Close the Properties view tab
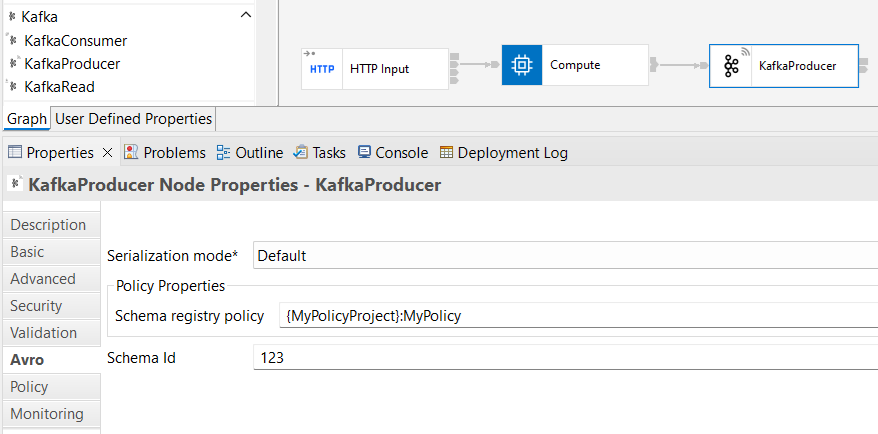 [x=108, y=152]
